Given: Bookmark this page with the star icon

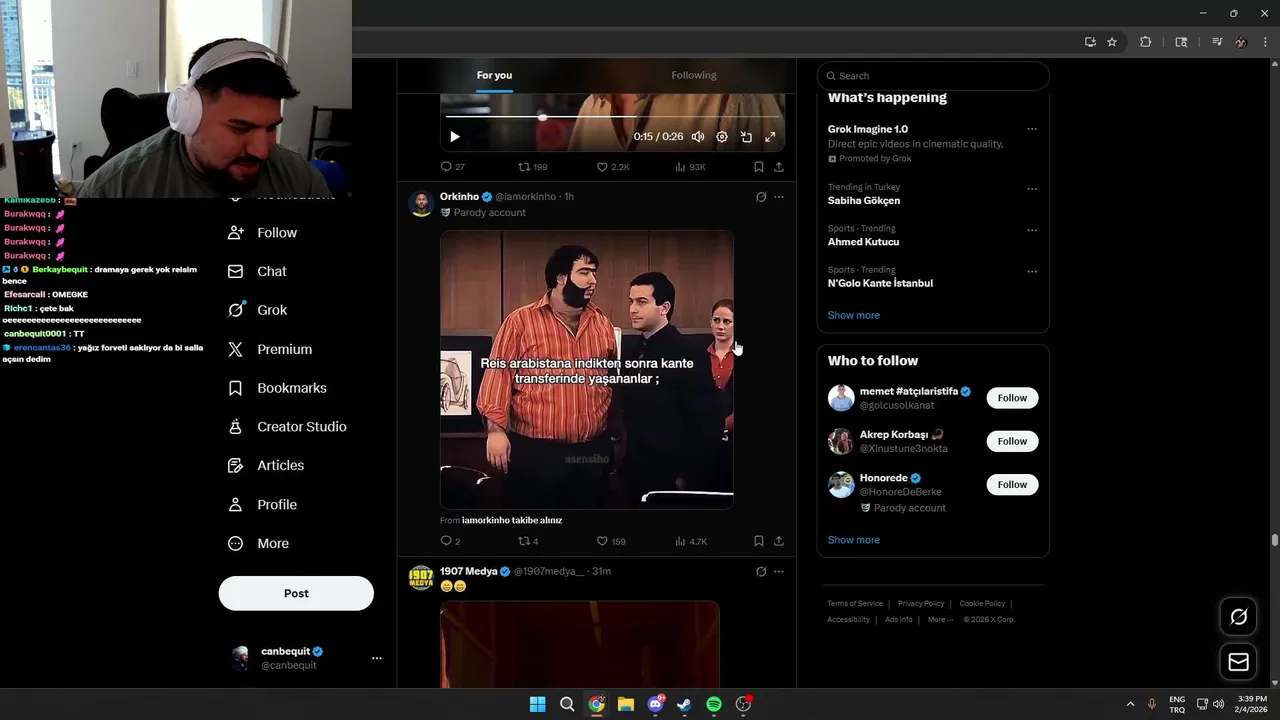Looking at the screenshot, I should click(x=1112, y=42).
